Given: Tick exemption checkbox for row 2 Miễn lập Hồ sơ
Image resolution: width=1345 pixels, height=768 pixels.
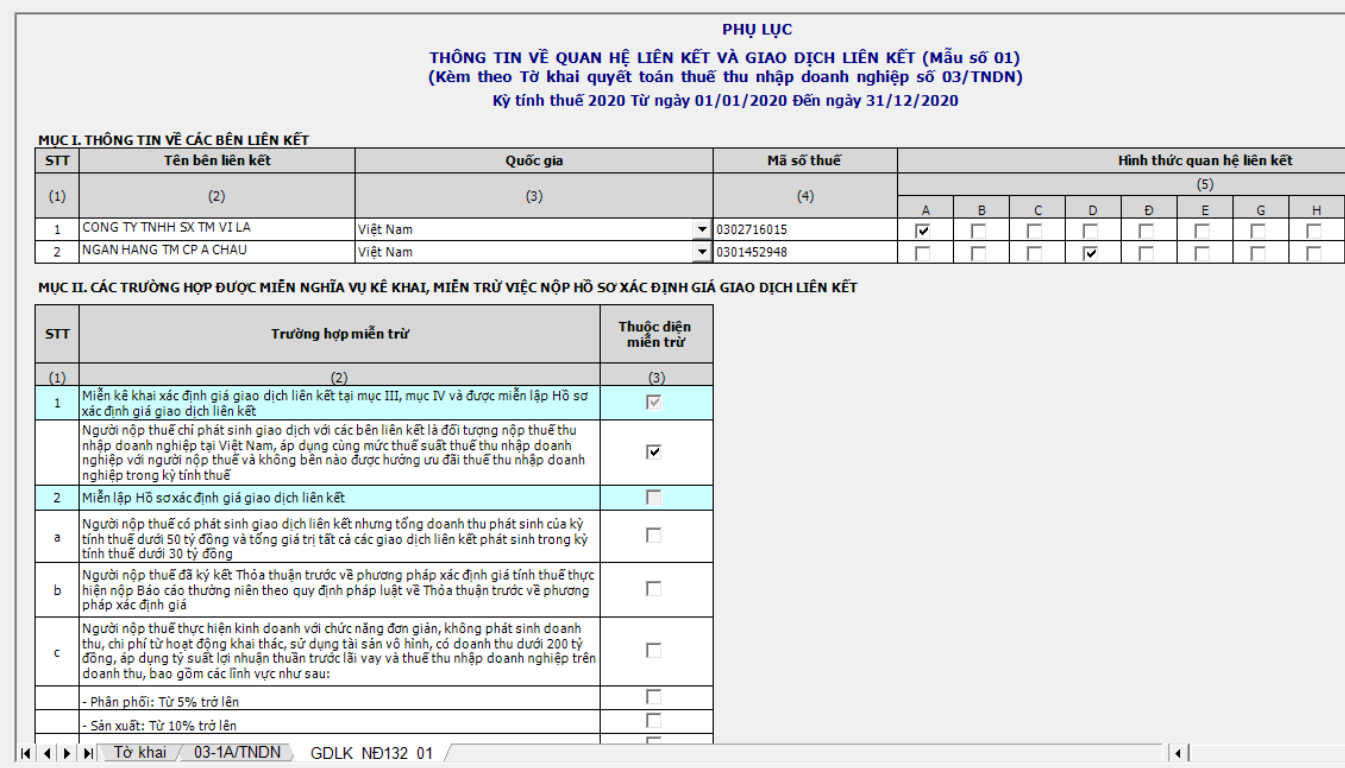Looking at the screenshot, I should click(x=654, y=497).
